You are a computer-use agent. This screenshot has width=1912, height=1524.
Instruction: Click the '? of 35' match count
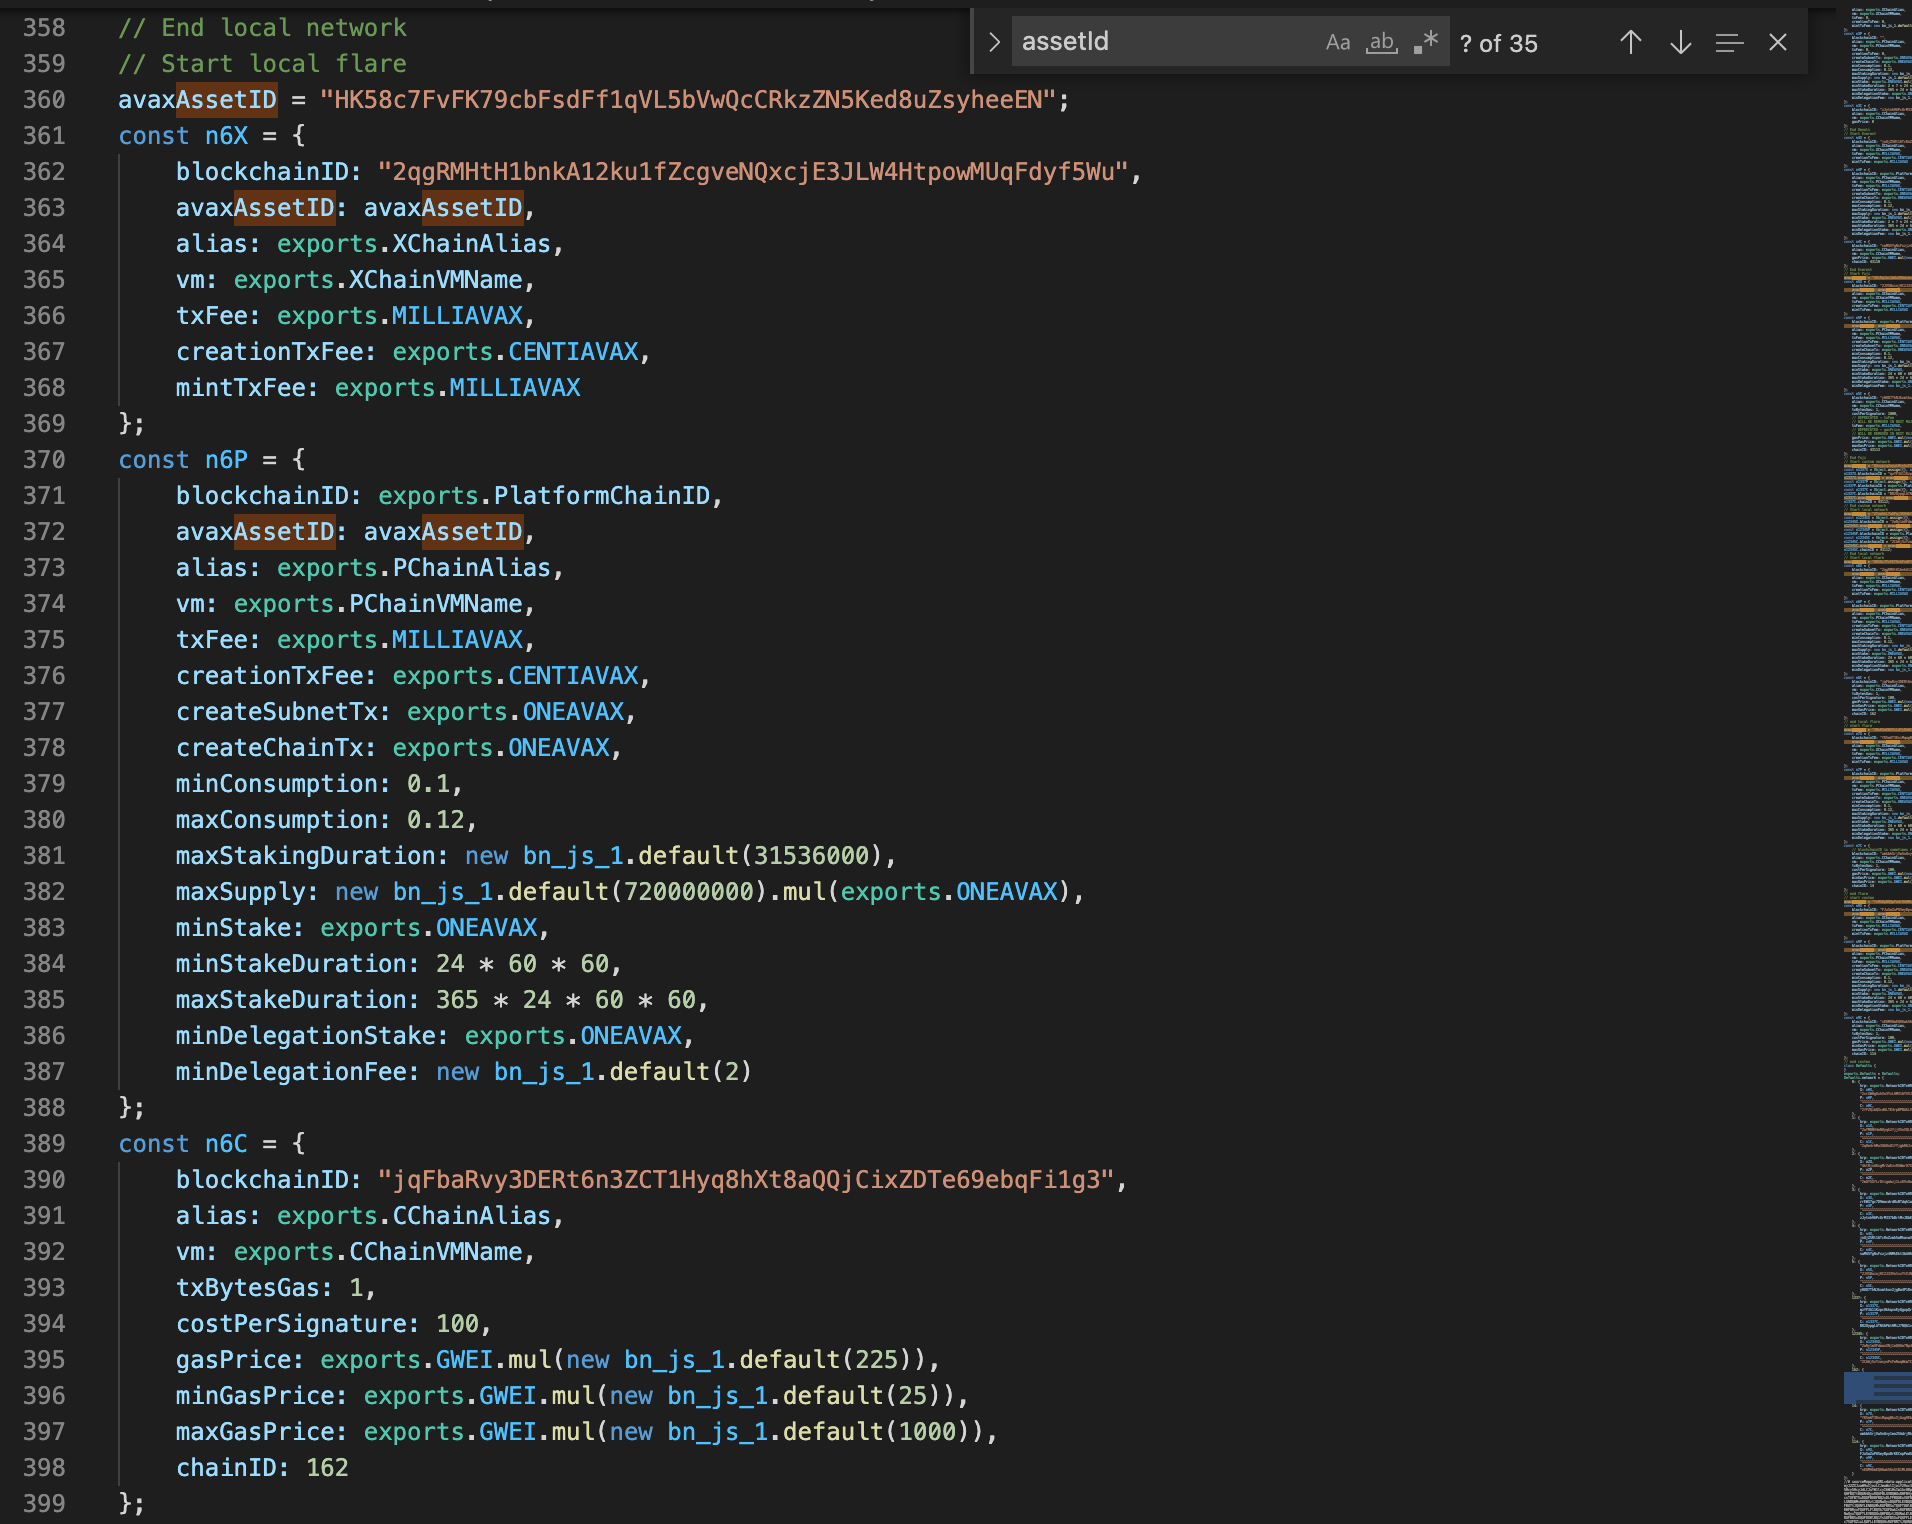pyautogui.click(x=1499, y=43)
